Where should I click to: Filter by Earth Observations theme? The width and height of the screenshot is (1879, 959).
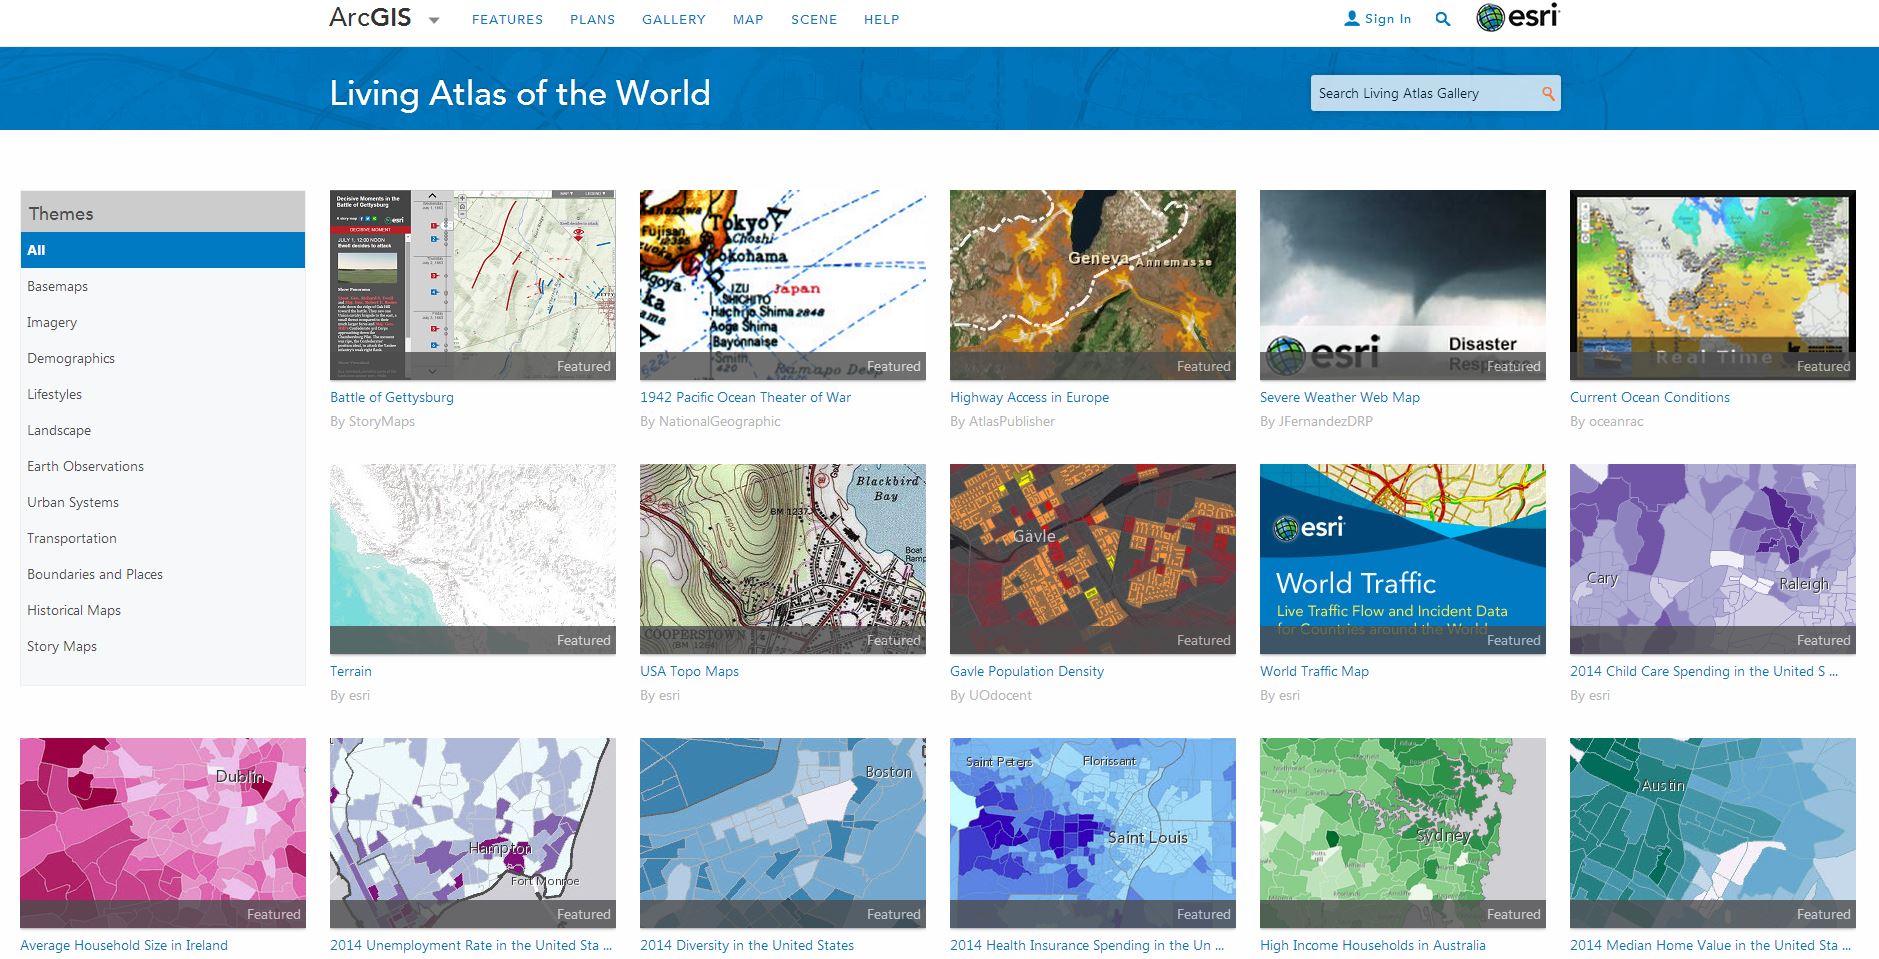tap(85, 466)
